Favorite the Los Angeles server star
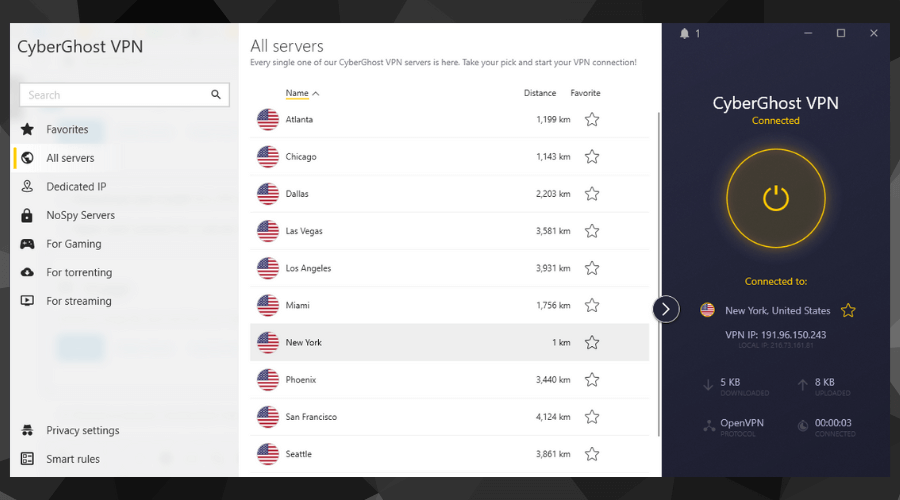 pyautogui.click(x=592, y=268)
